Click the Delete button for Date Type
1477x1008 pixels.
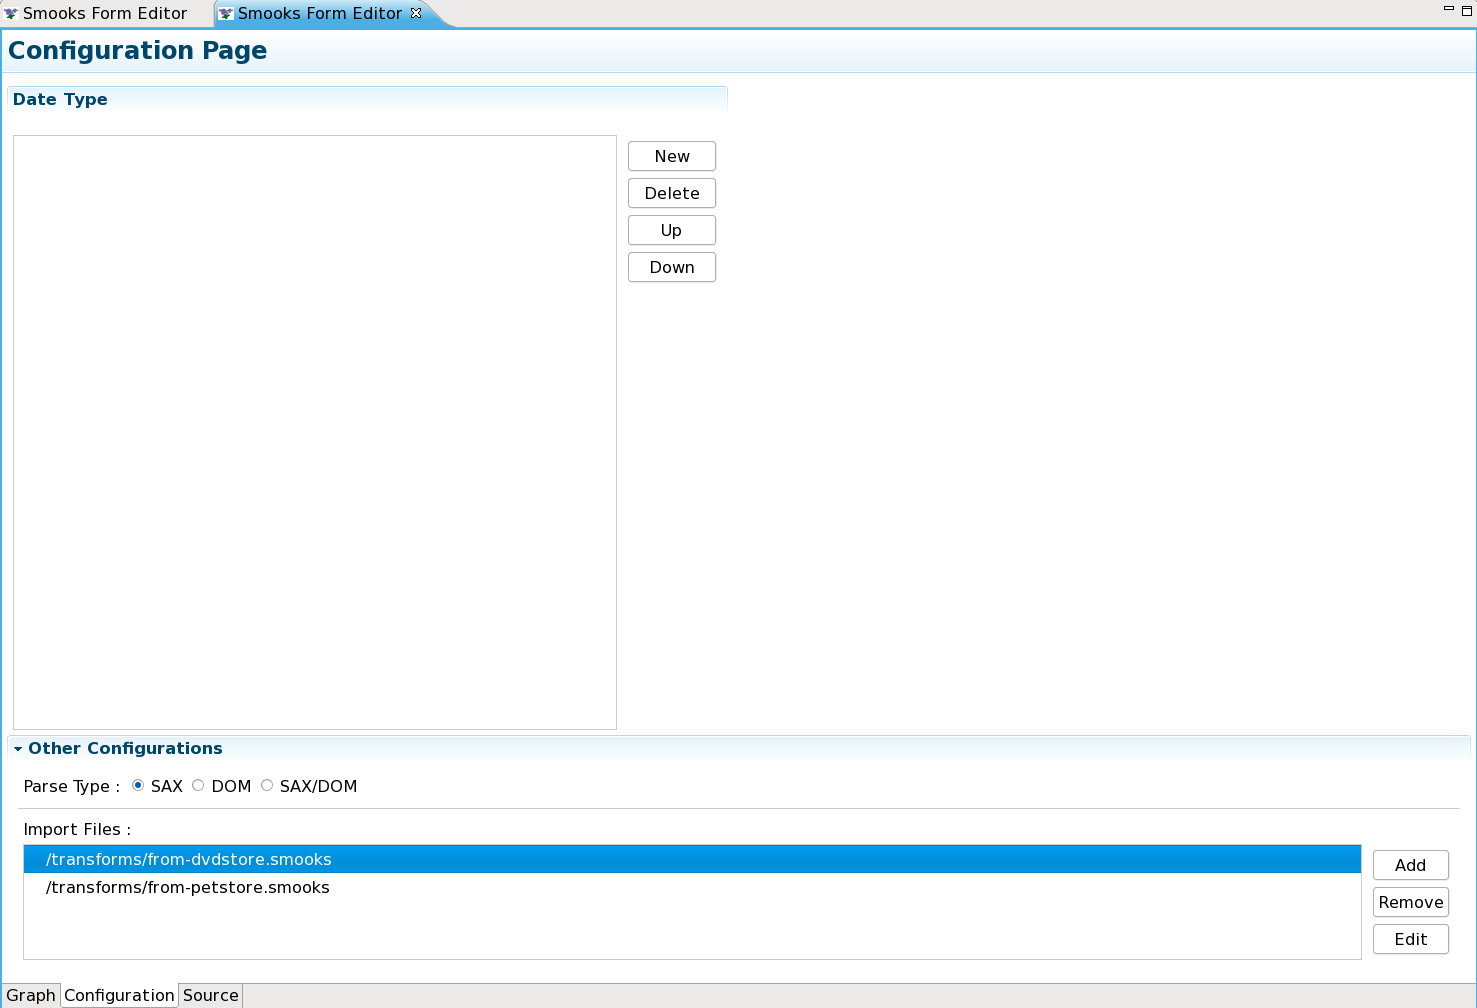click(x=672, y=193)
